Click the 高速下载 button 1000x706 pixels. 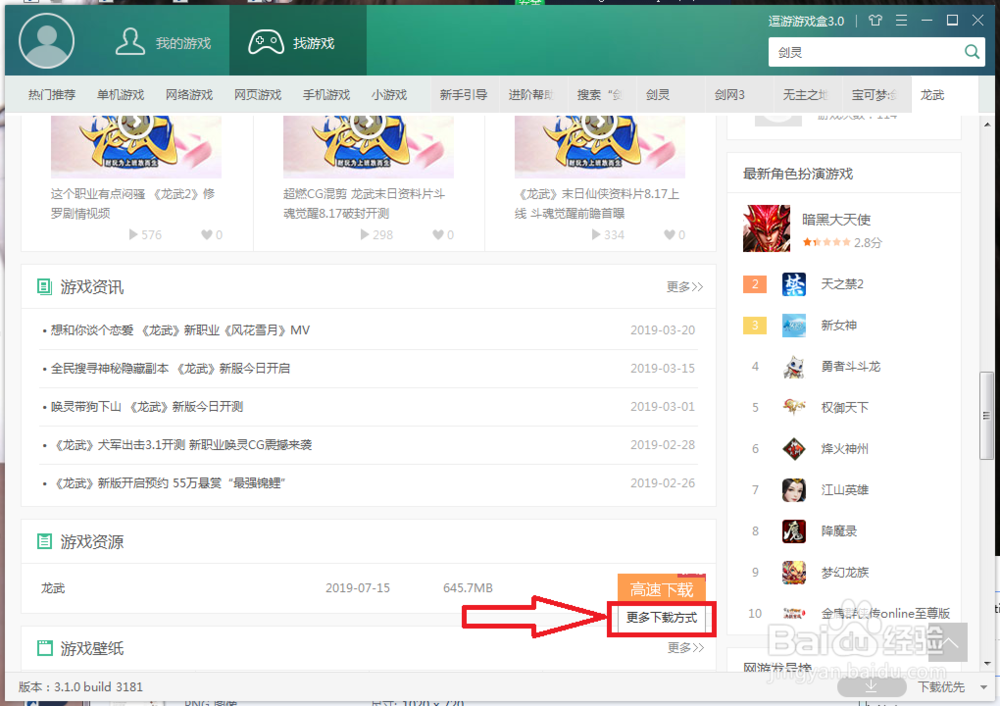click(661, 588)
